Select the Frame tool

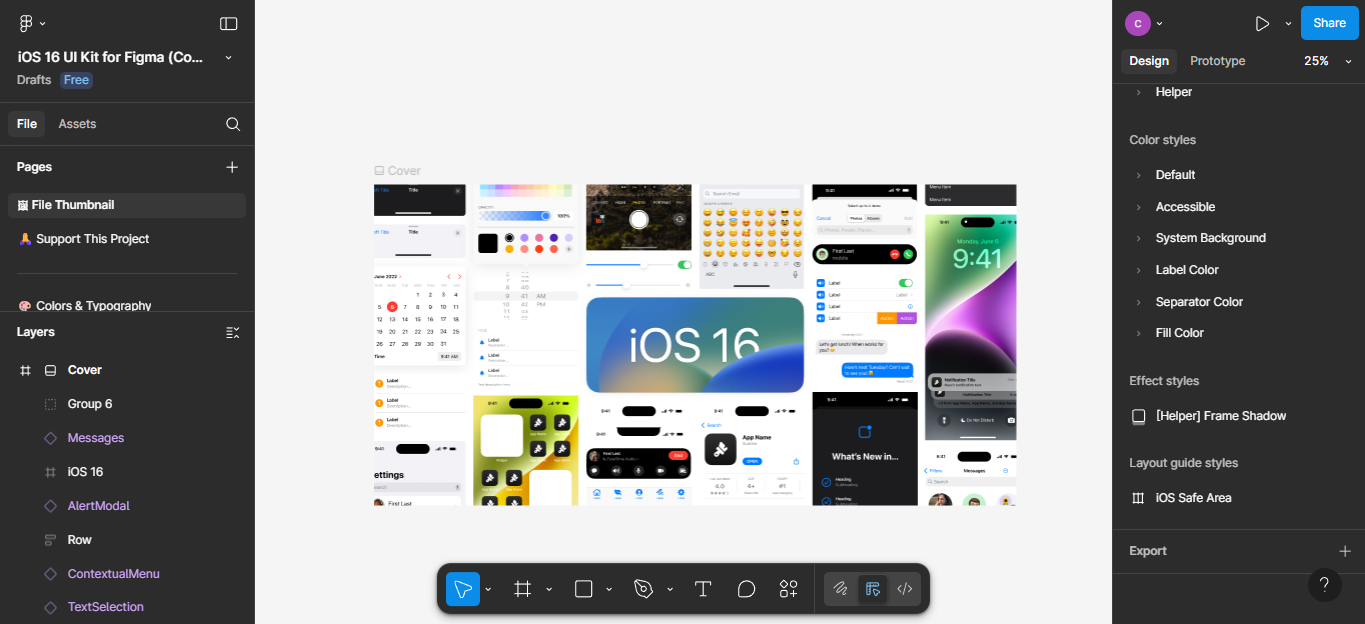(522, 589)
